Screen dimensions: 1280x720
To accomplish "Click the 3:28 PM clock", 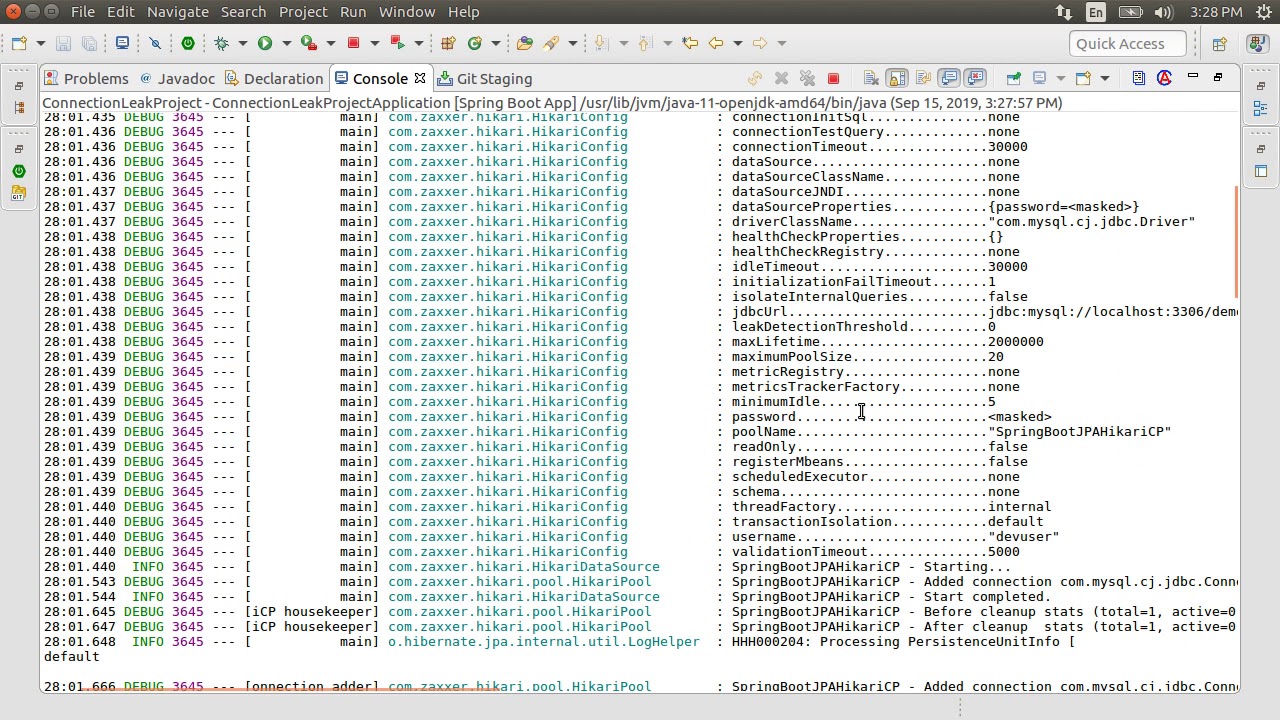I will (1216, 12).
